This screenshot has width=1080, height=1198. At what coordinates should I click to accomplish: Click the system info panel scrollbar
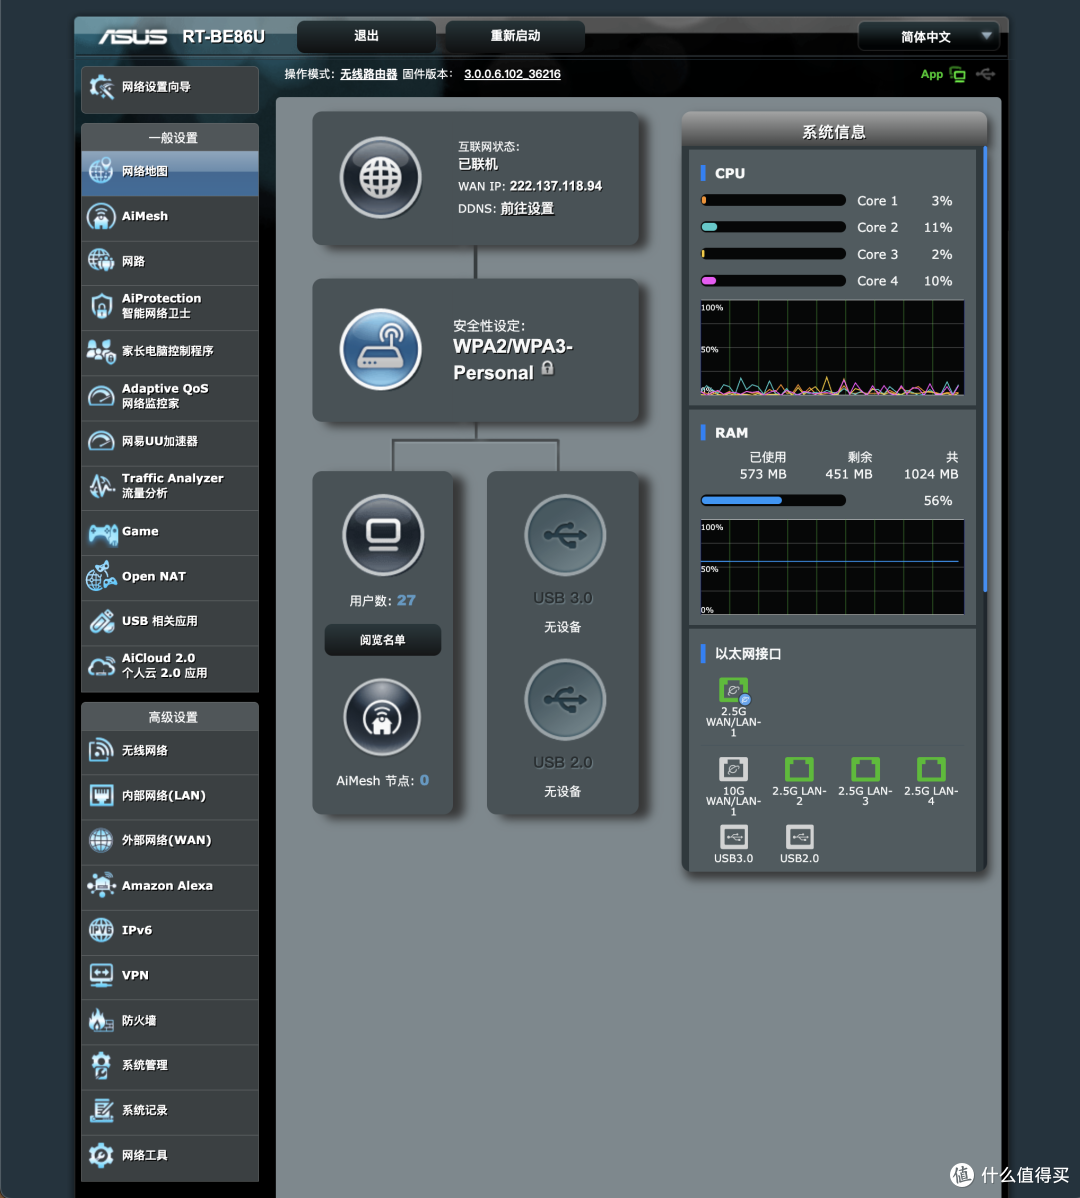coord(985,369)
